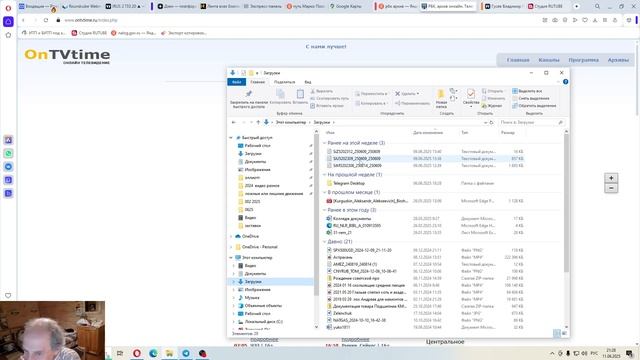This screenshot has height=360, width=640.
Task: Click Move to command in ribbon
Action: (371, 93)
